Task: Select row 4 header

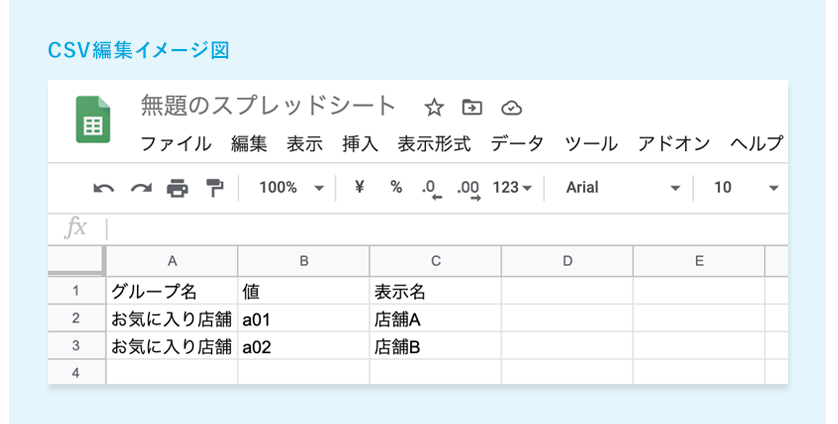Action: coord(76,373)
